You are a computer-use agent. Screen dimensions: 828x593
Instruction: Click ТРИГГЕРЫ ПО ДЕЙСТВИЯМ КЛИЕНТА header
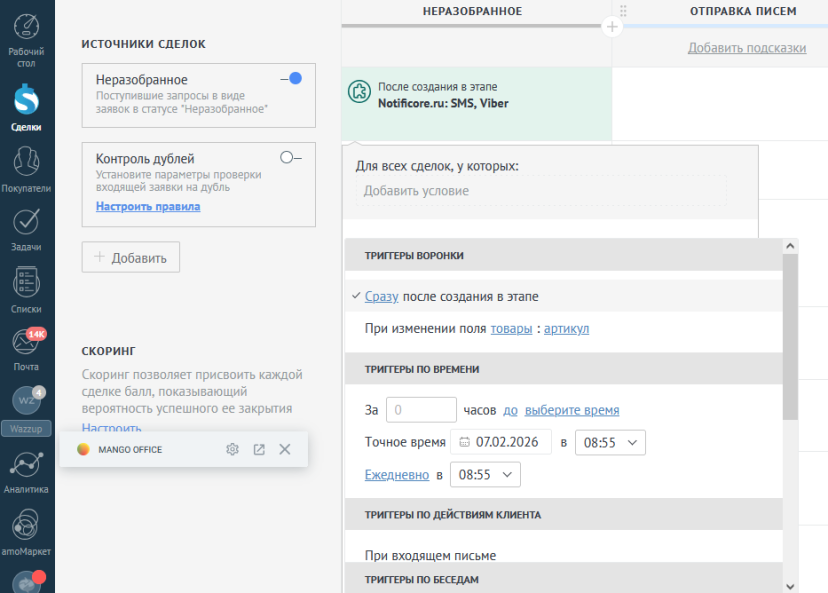click(x=563, y=514)
